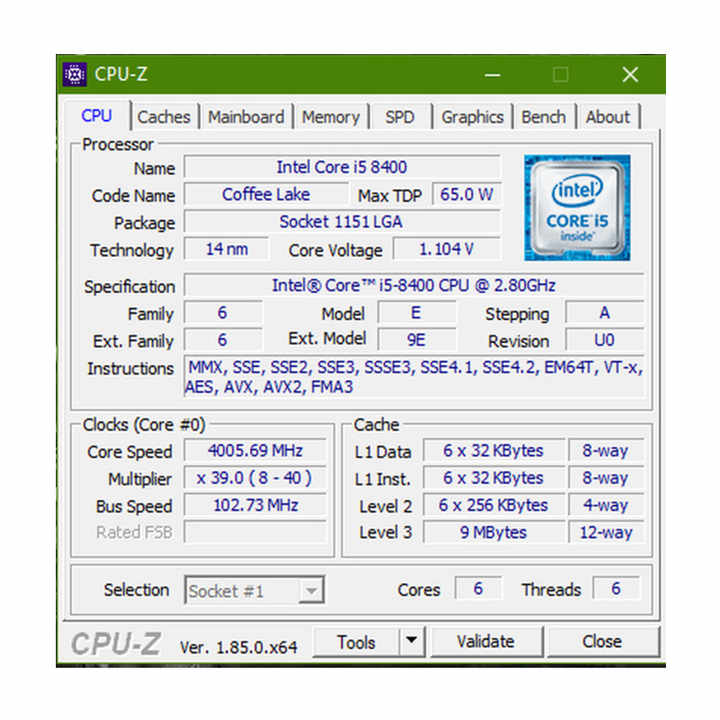This screenshot has height=720, width=720.
Task: Switch to the Bench tab
Action: coord(543,117)
